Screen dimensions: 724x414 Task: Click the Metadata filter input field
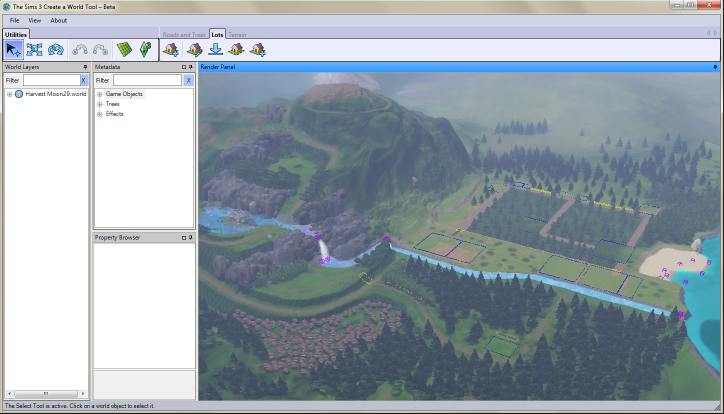pyautogui.click(x=147, y=80)
